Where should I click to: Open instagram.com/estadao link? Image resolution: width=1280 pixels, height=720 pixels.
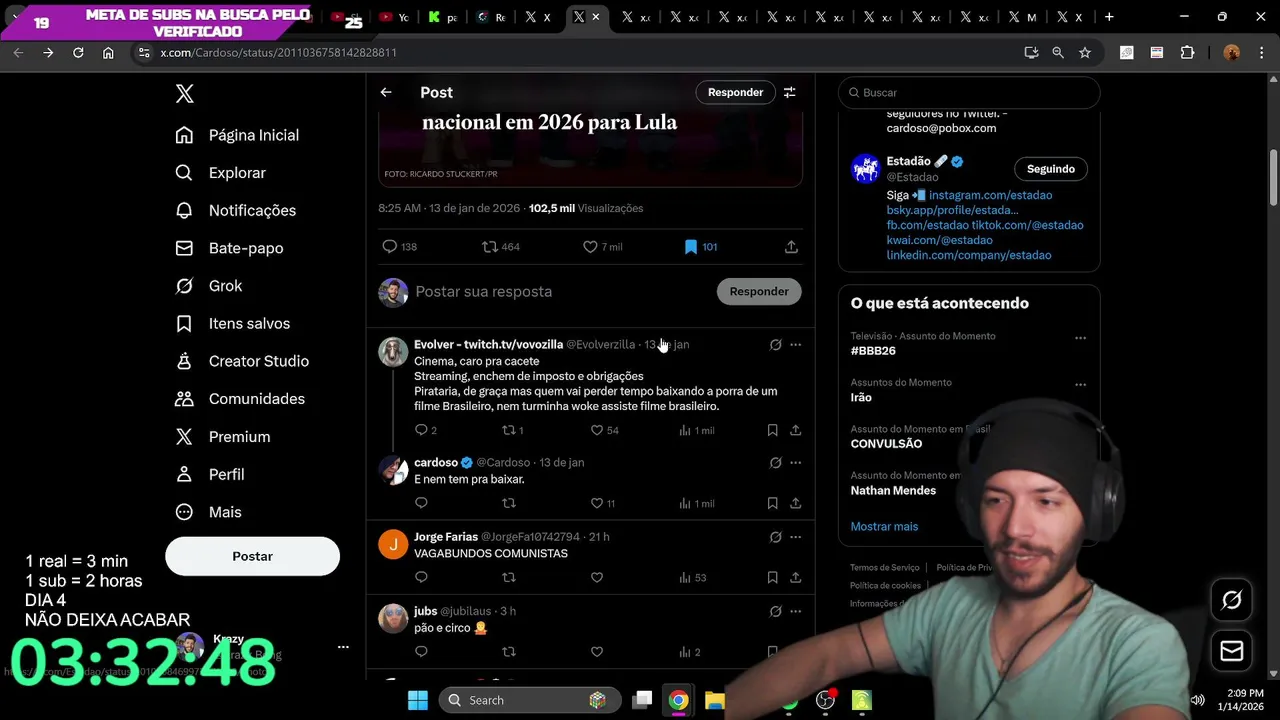[x=990, y=195]
